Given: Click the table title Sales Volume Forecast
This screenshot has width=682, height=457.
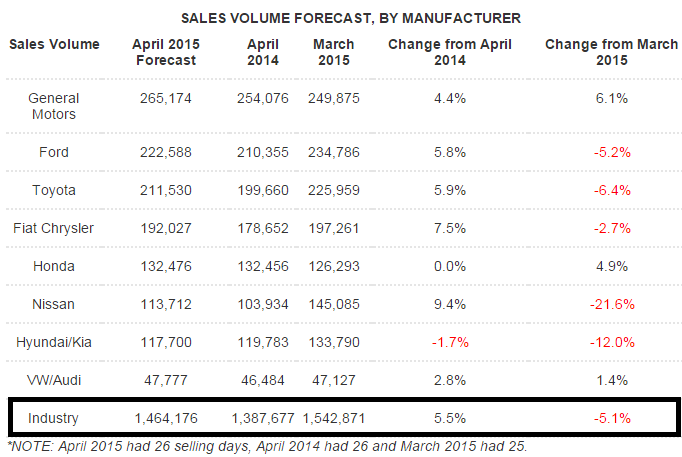Looking at the screenshot, I should coord(343,18).
